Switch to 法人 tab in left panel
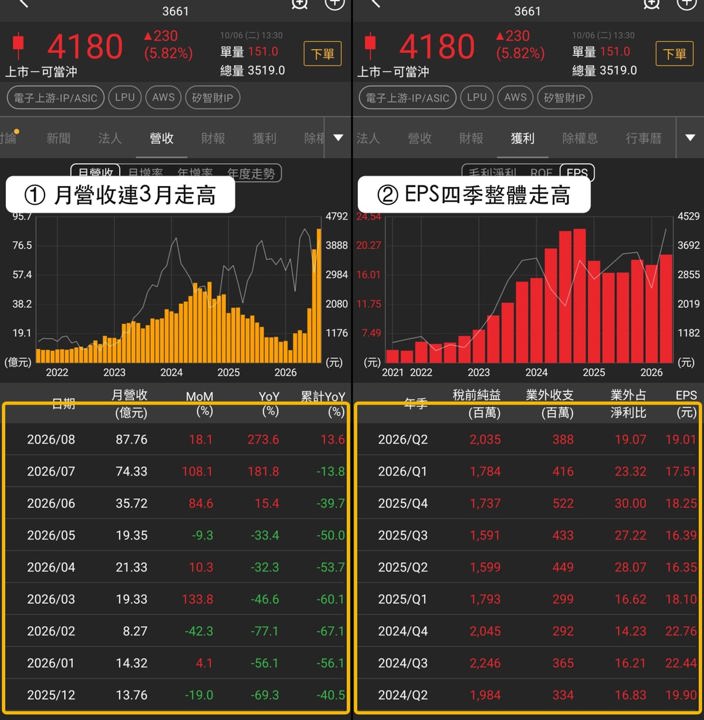The width and height of the screenshot is (704, 720). pos(109,138)
